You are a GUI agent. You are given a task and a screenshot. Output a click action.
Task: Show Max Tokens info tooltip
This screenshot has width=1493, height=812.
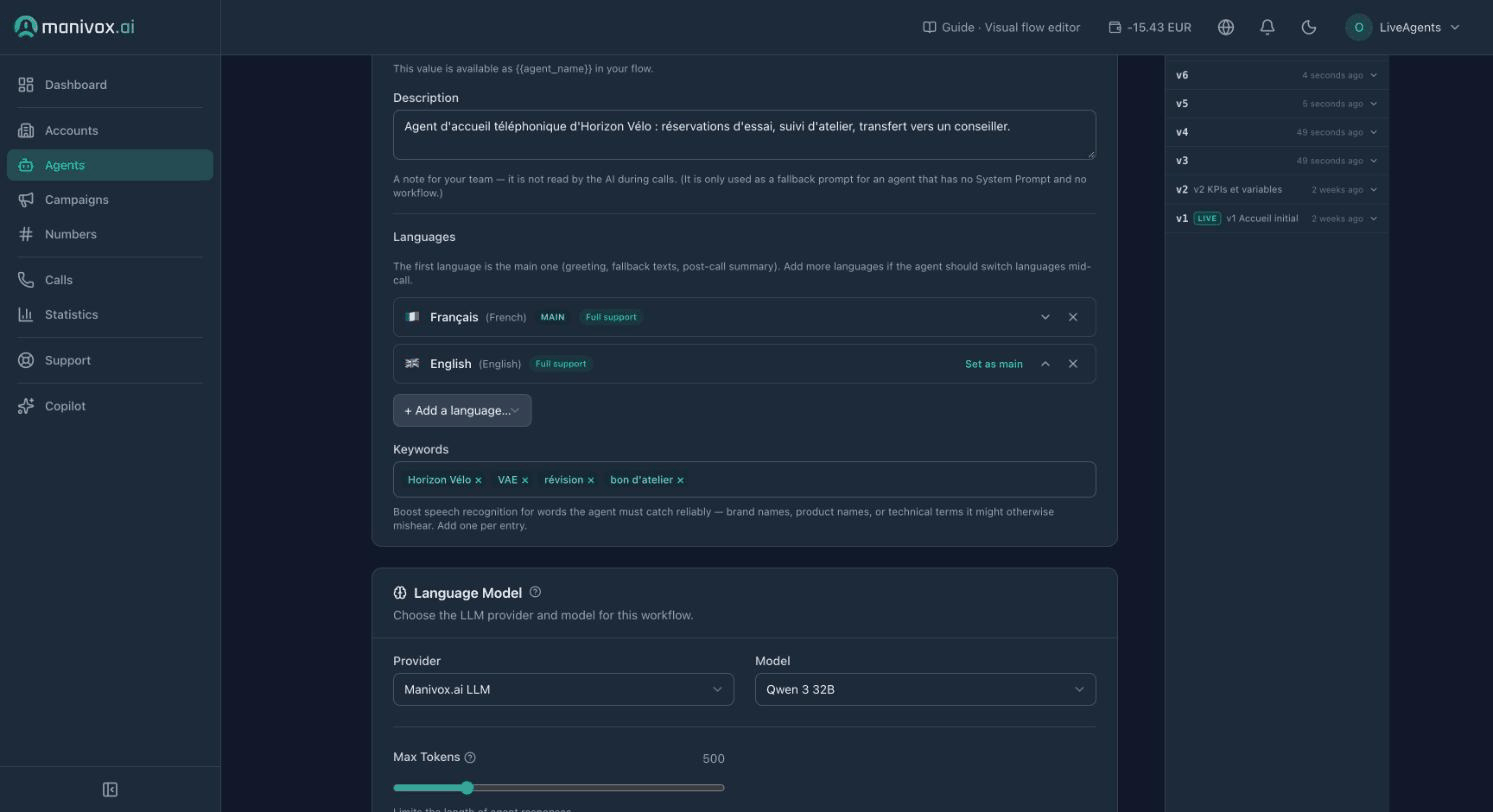[470, 758]
